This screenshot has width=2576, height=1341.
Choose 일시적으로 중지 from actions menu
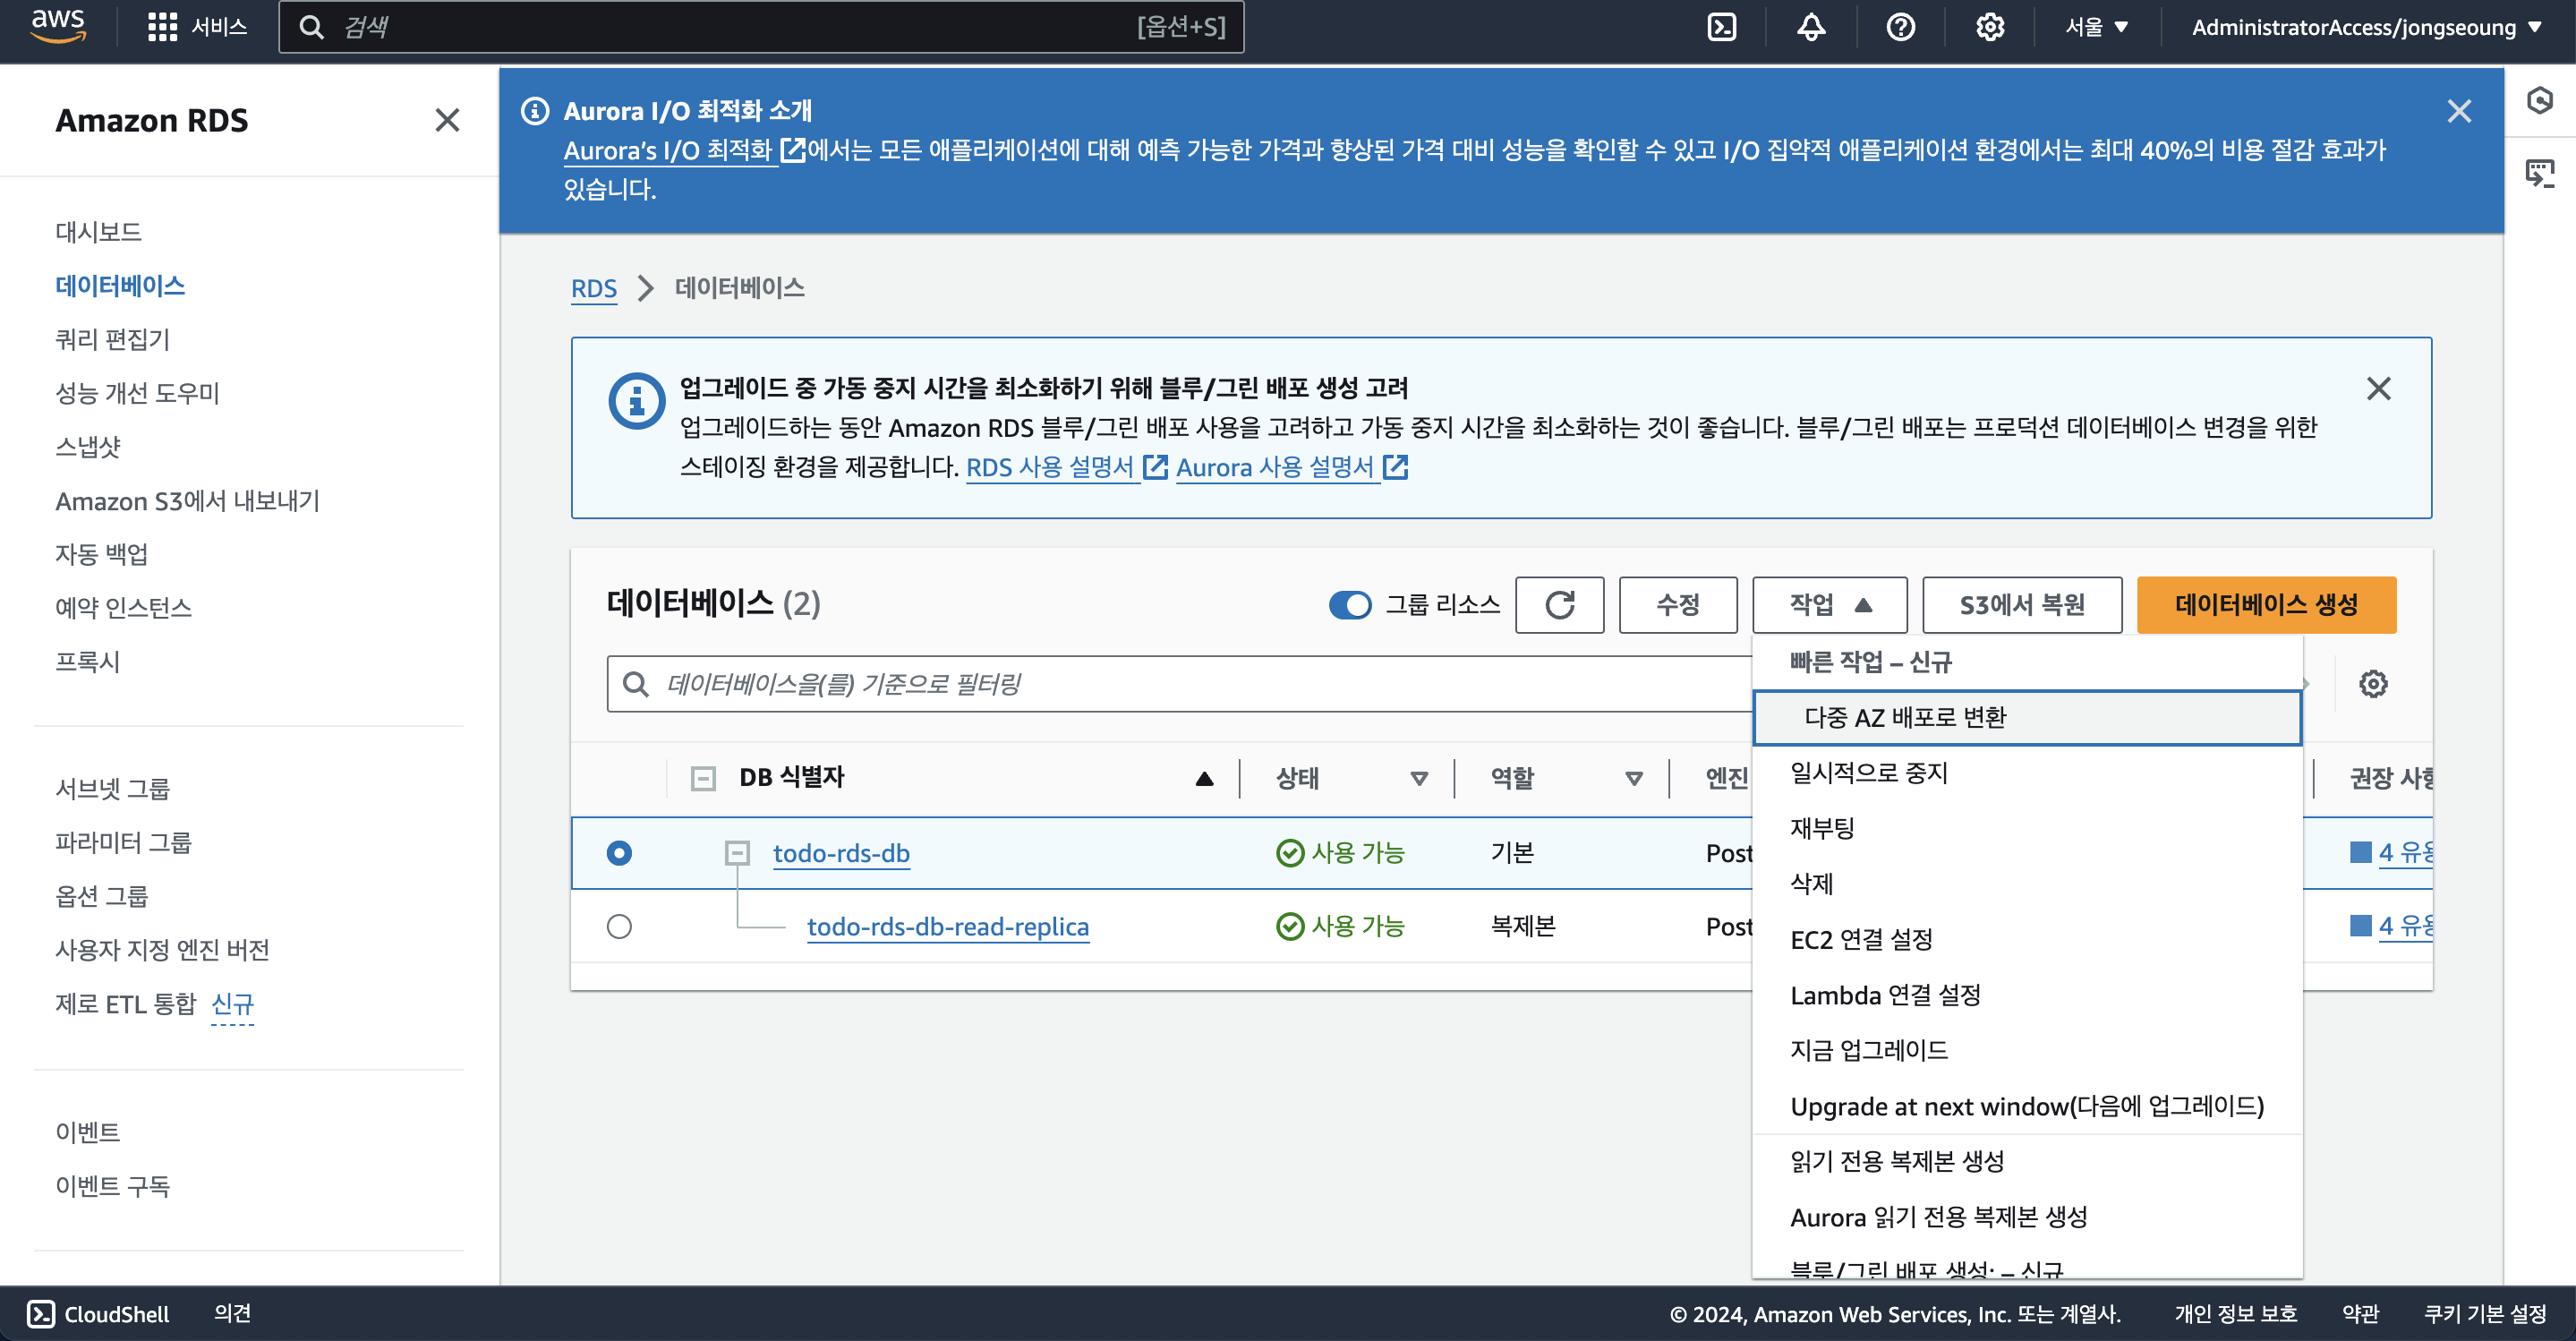click(x=2027, y=773)
